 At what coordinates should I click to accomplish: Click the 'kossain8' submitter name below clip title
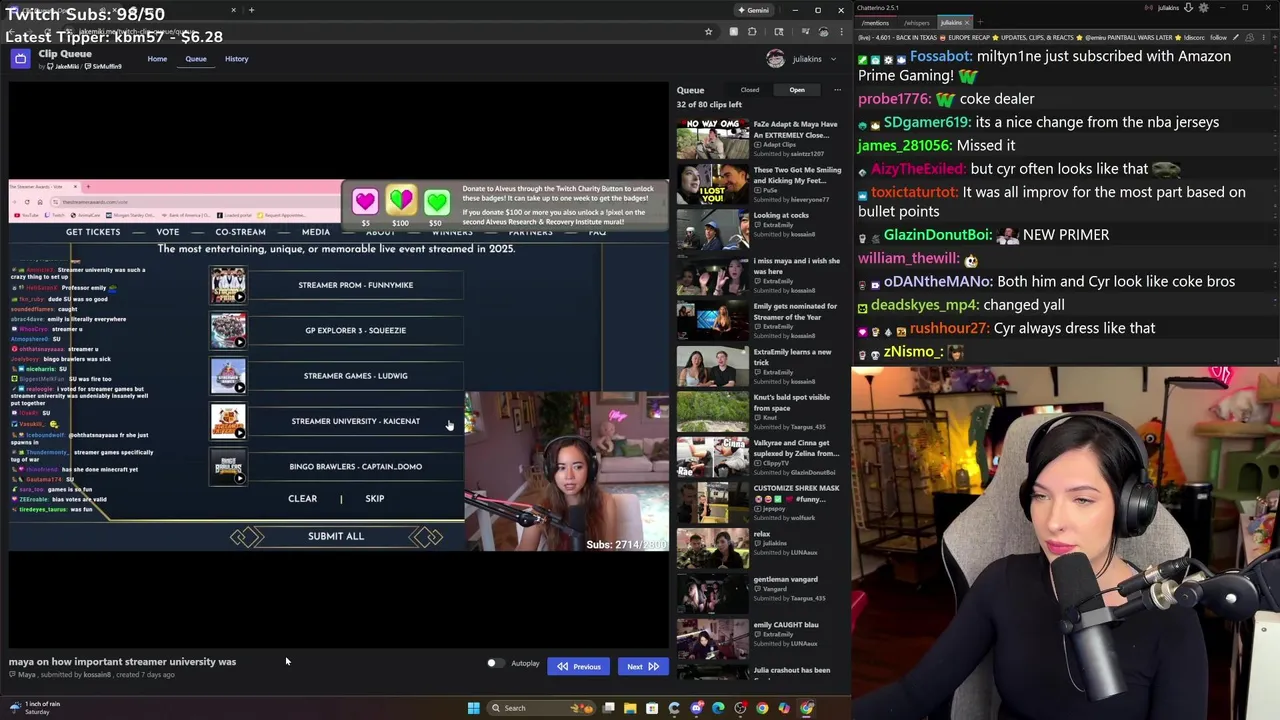(x=97, y=675)
